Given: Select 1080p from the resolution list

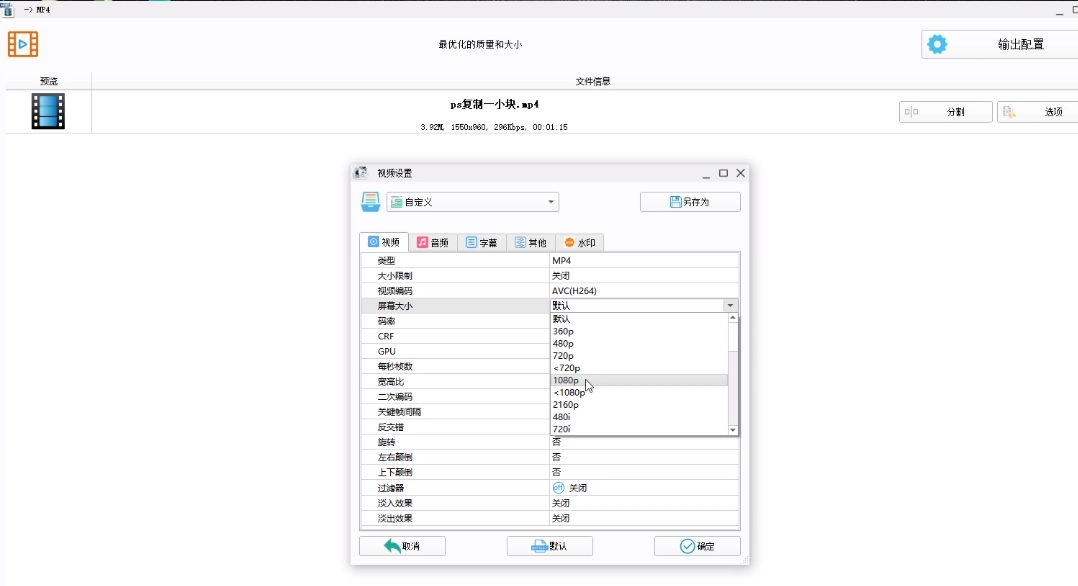Looking at the screenshot, I should [566, 381].
